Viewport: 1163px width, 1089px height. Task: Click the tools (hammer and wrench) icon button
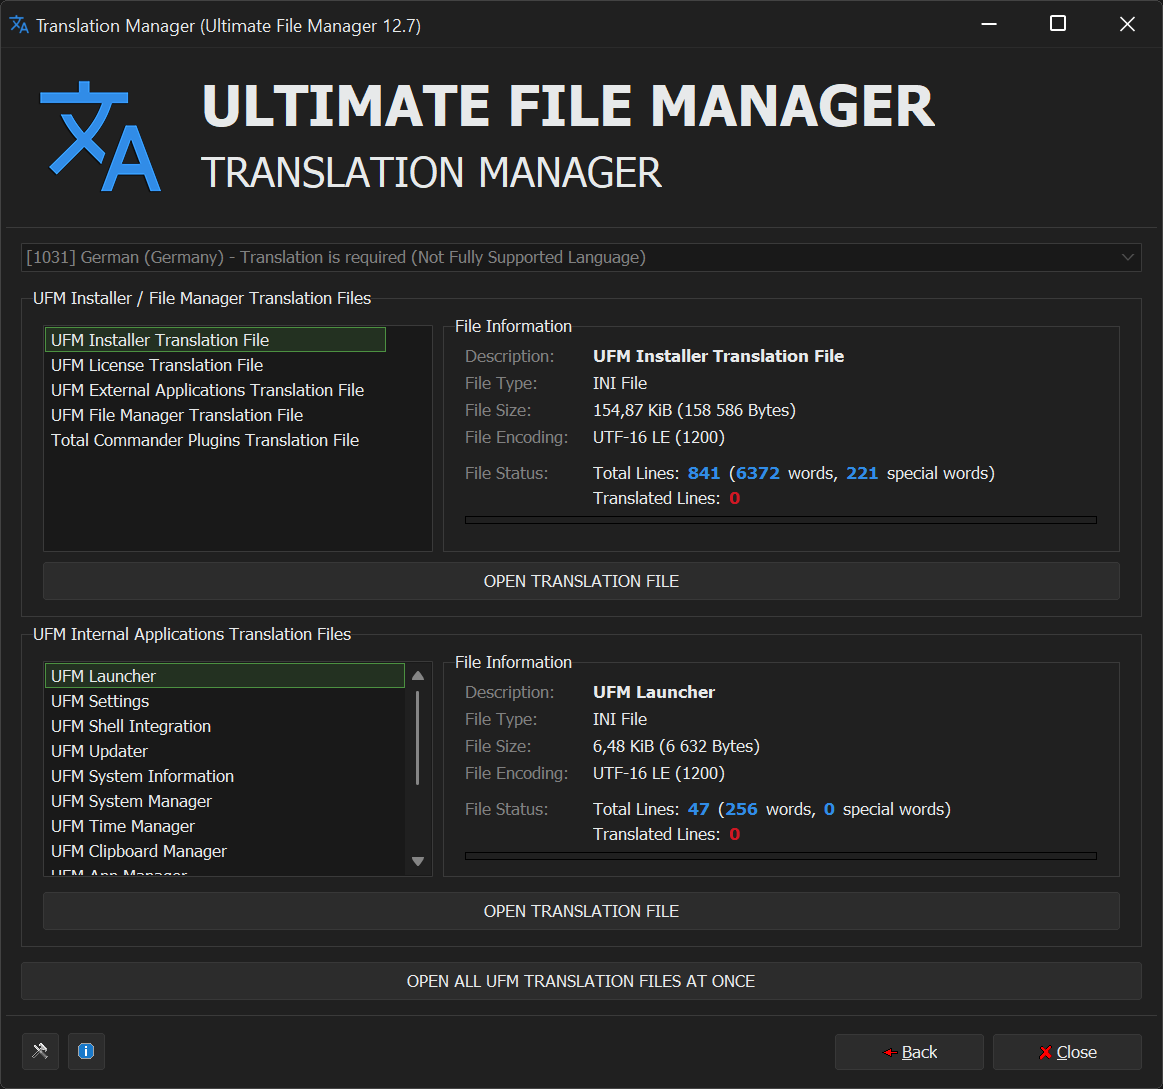(40, 1051)
